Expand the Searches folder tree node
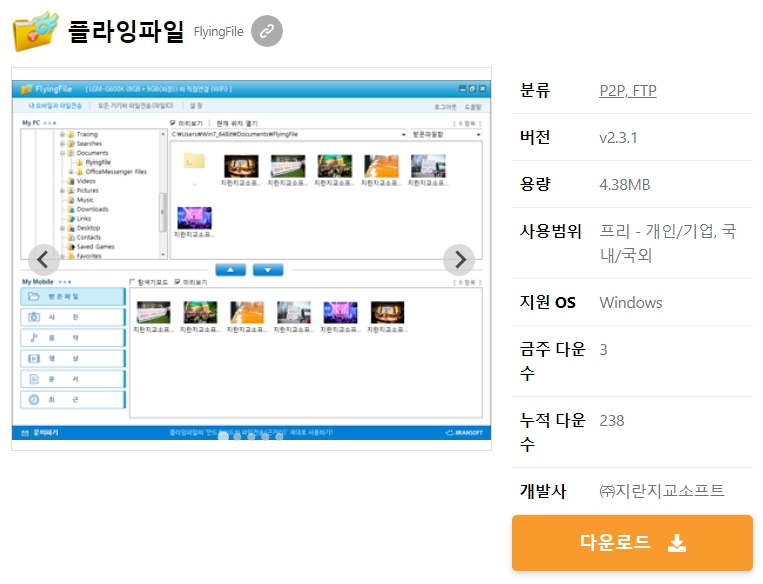This screenshot has height=584, width=763. (62, 144)
